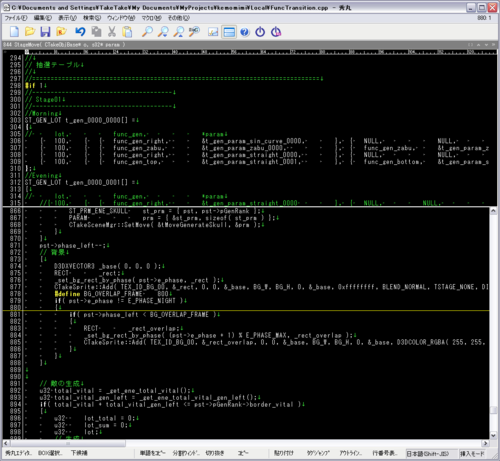
Task: Click line 871 pst->phase_left--;
Action: coord(73,245)
